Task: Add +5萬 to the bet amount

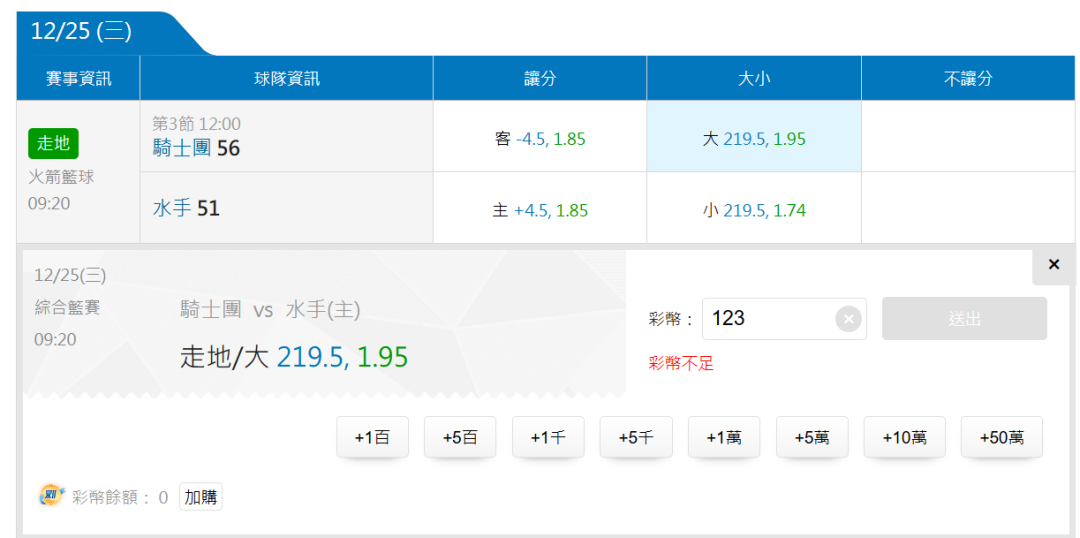Action: click(812, 437)
